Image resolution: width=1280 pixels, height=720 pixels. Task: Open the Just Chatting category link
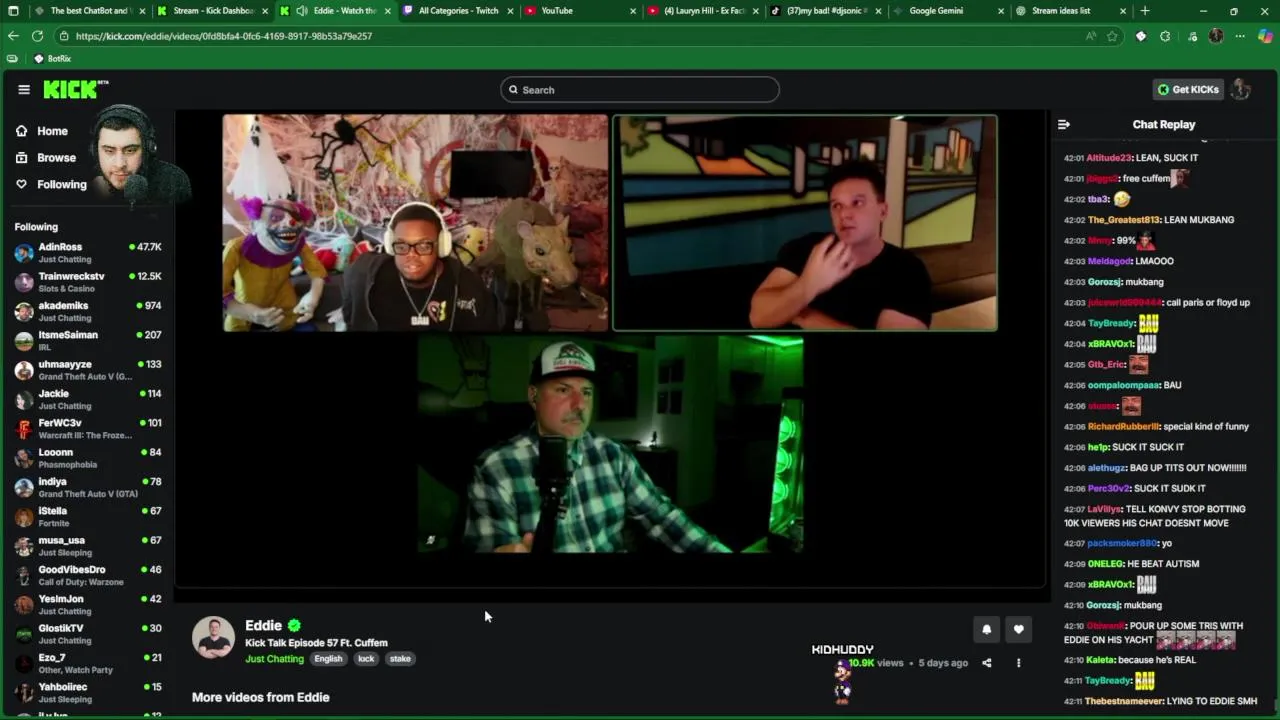[x=274, y=659]
